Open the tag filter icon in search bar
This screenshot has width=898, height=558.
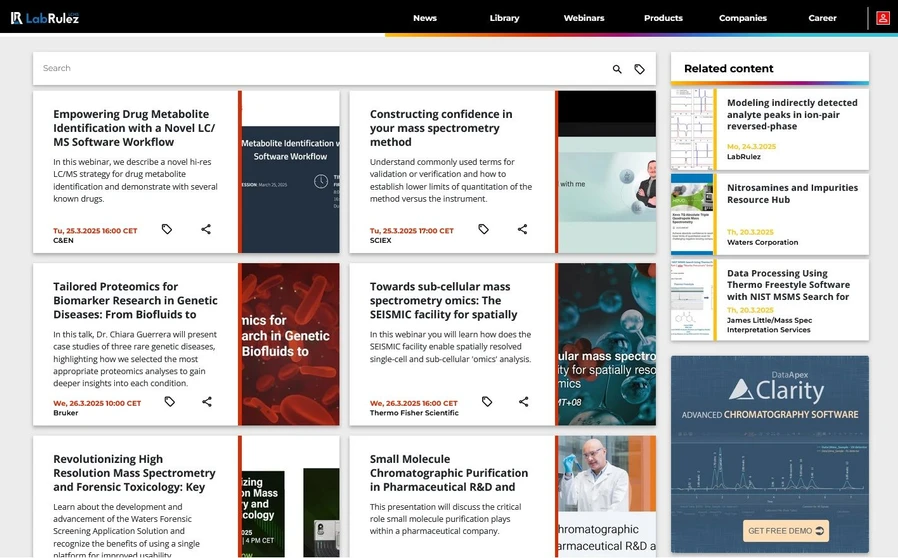coord(640,69)
